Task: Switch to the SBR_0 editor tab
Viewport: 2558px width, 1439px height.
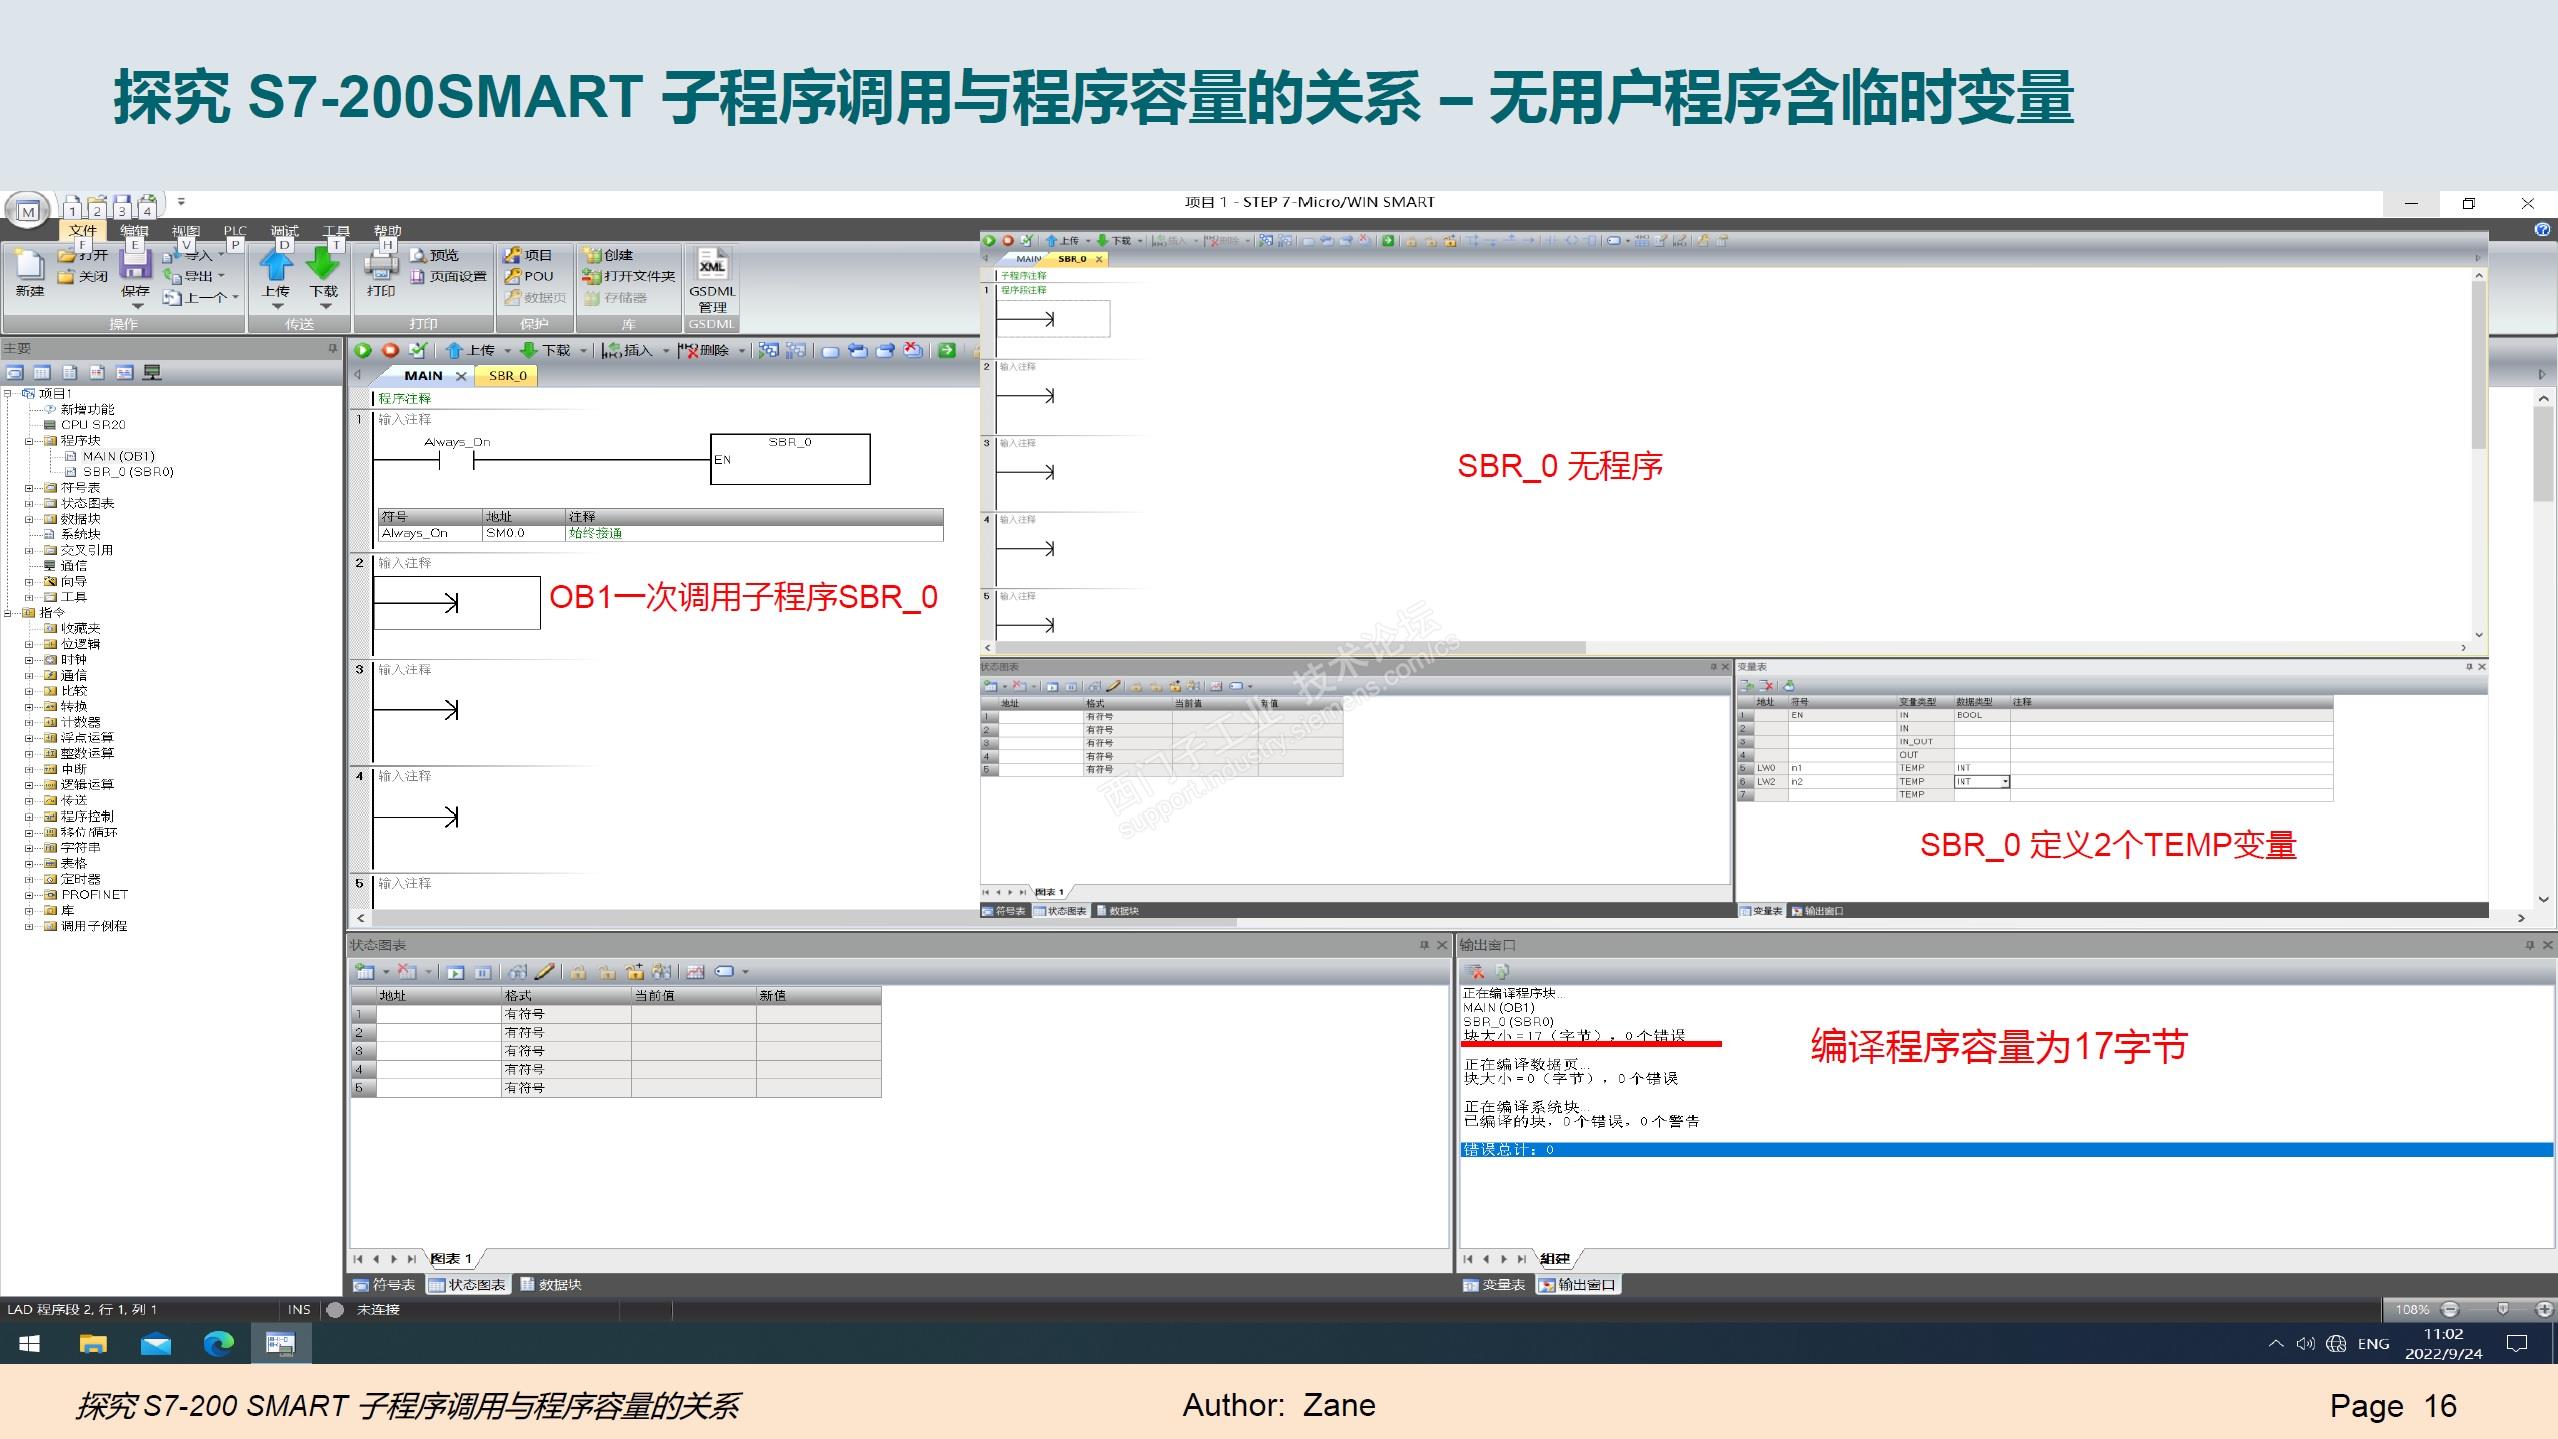Action: point(507,376)
